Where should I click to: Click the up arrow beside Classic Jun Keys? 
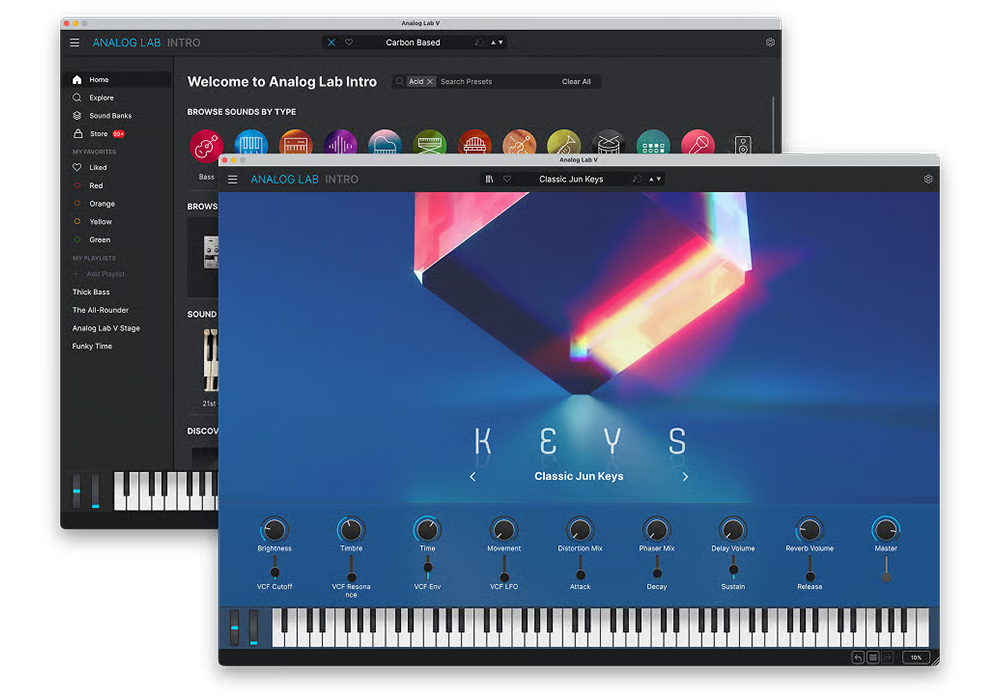click(x=651, y=179)
